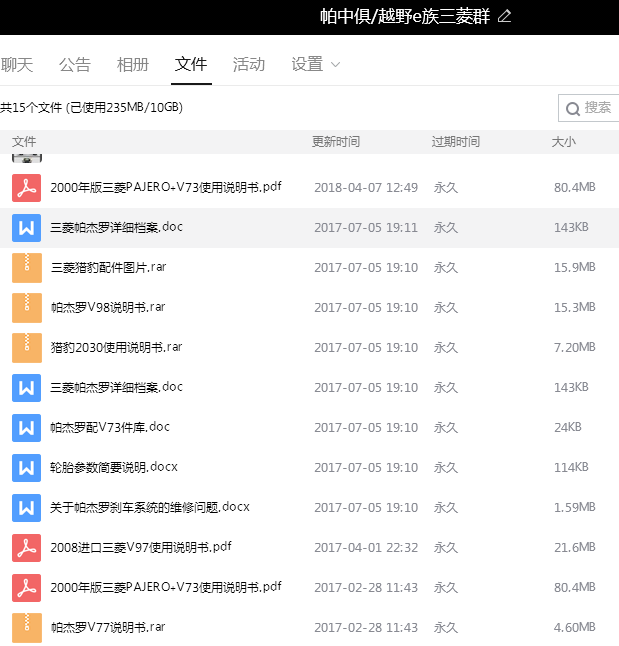Open the 相册 tab
The height and width of the screenshot is (646, 619).
[133, 65]
